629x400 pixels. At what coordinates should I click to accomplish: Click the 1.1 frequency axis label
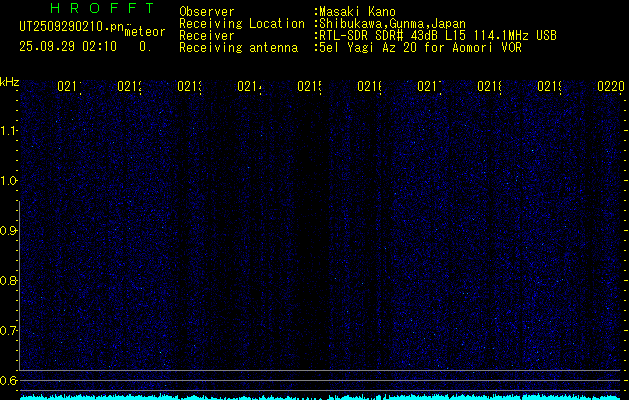point(9,130)
